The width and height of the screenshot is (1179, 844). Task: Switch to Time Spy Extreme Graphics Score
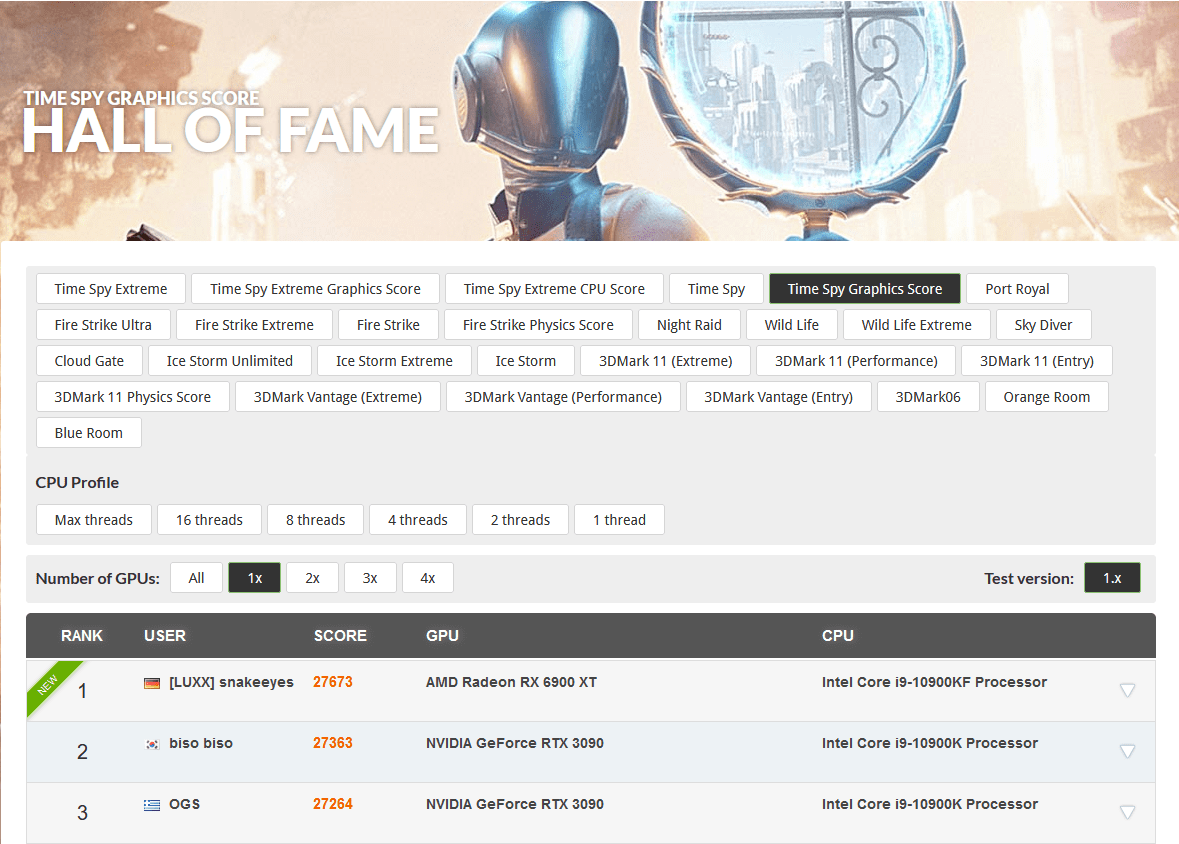pos(315,289)
